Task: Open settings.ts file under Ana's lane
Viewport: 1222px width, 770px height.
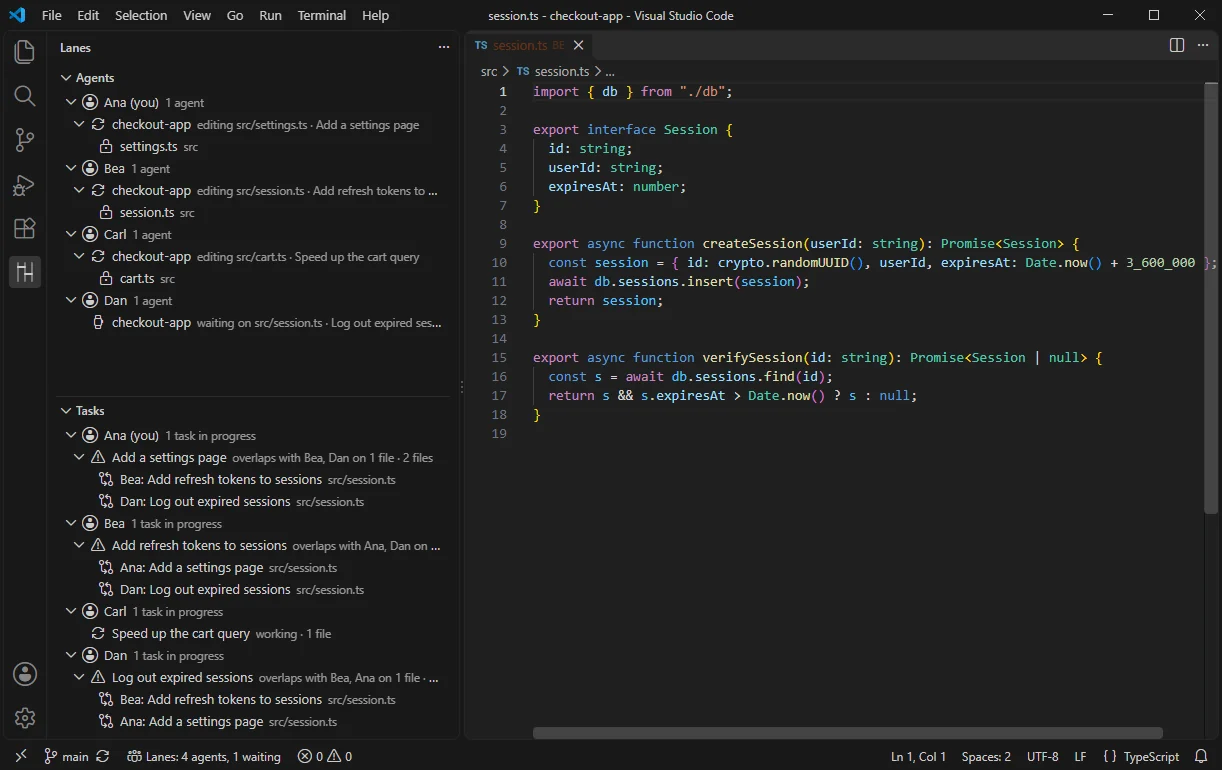Action: click(x=149, y=146)
